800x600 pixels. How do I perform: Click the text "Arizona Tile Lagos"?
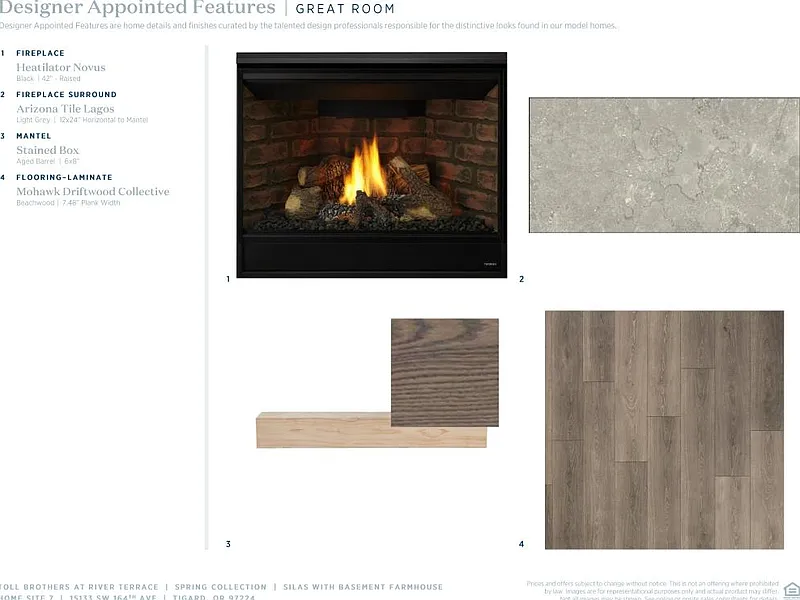65,109
